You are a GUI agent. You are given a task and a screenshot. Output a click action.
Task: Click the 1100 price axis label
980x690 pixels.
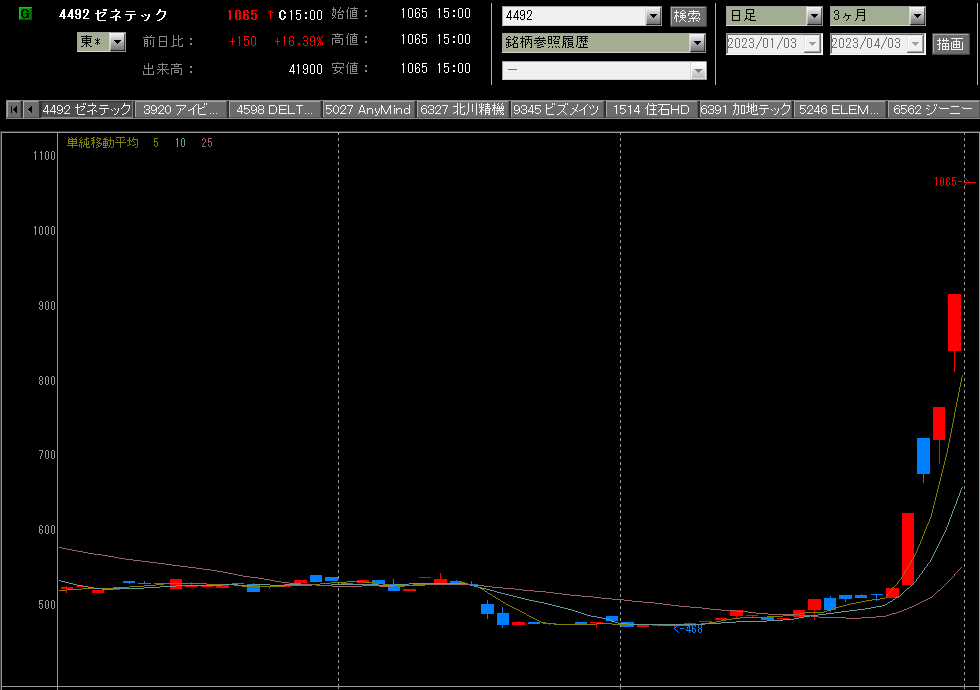coord(44,156)
